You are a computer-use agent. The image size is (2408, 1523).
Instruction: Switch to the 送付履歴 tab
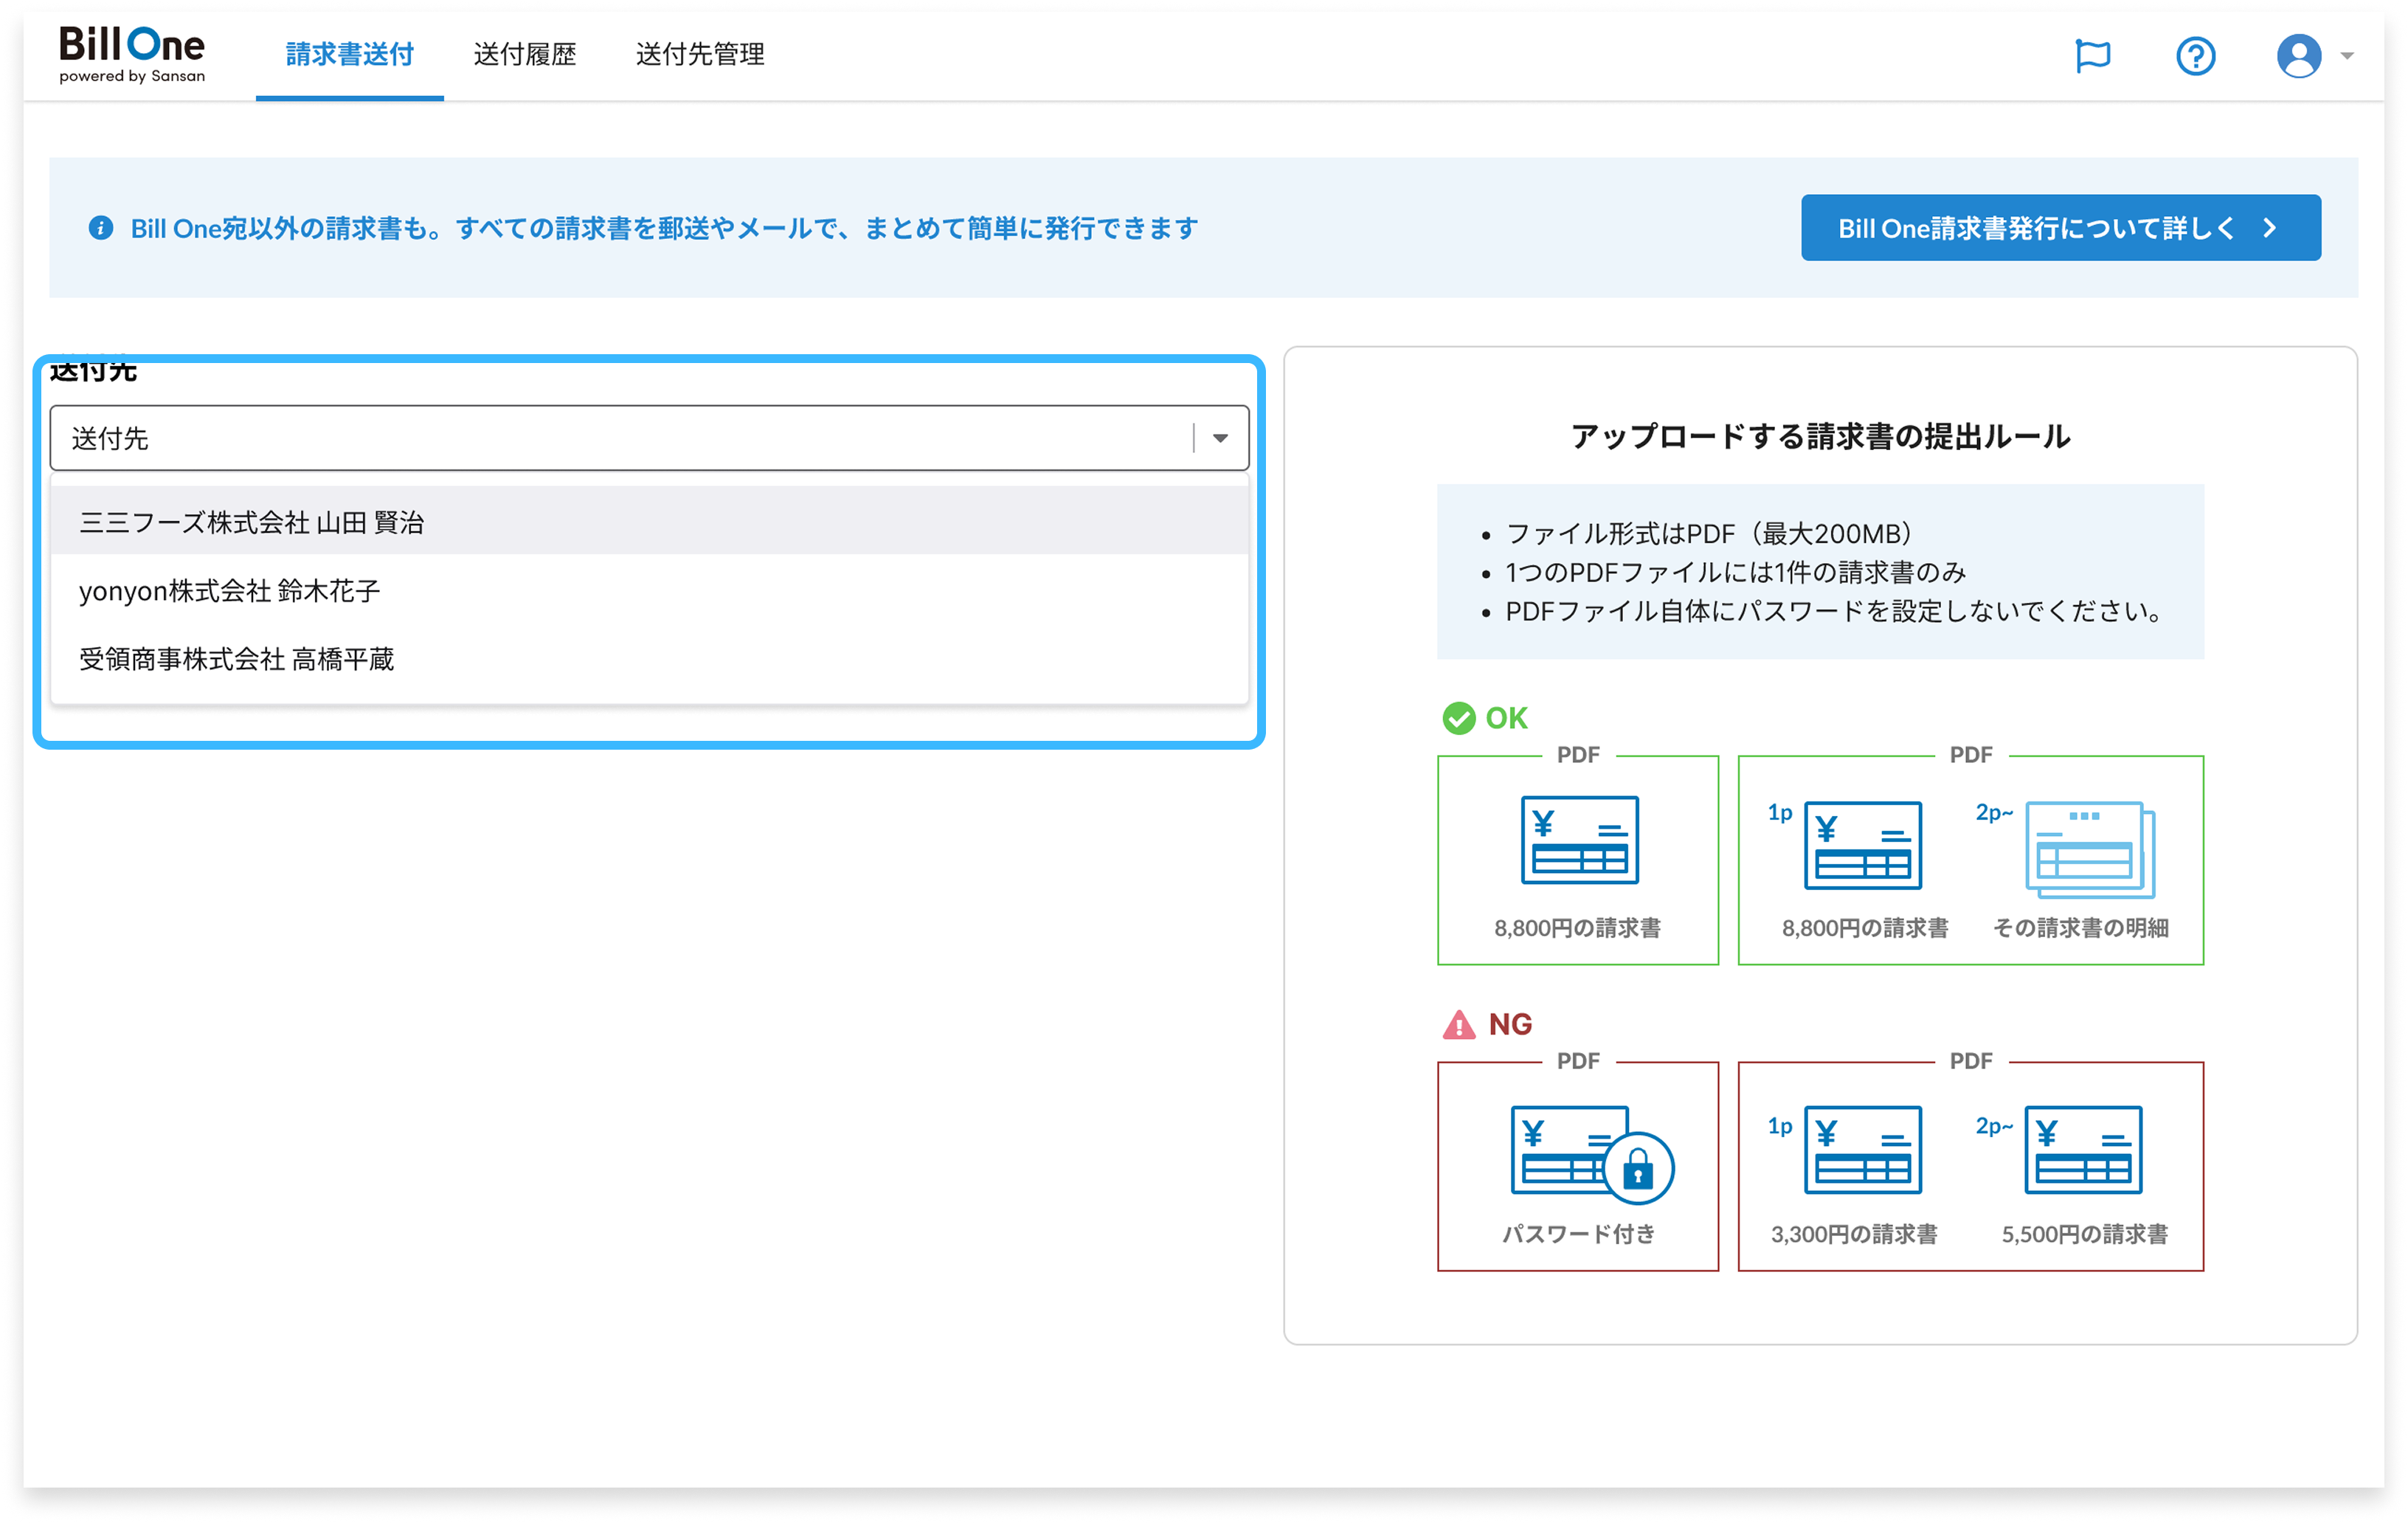tap(524, 54)
